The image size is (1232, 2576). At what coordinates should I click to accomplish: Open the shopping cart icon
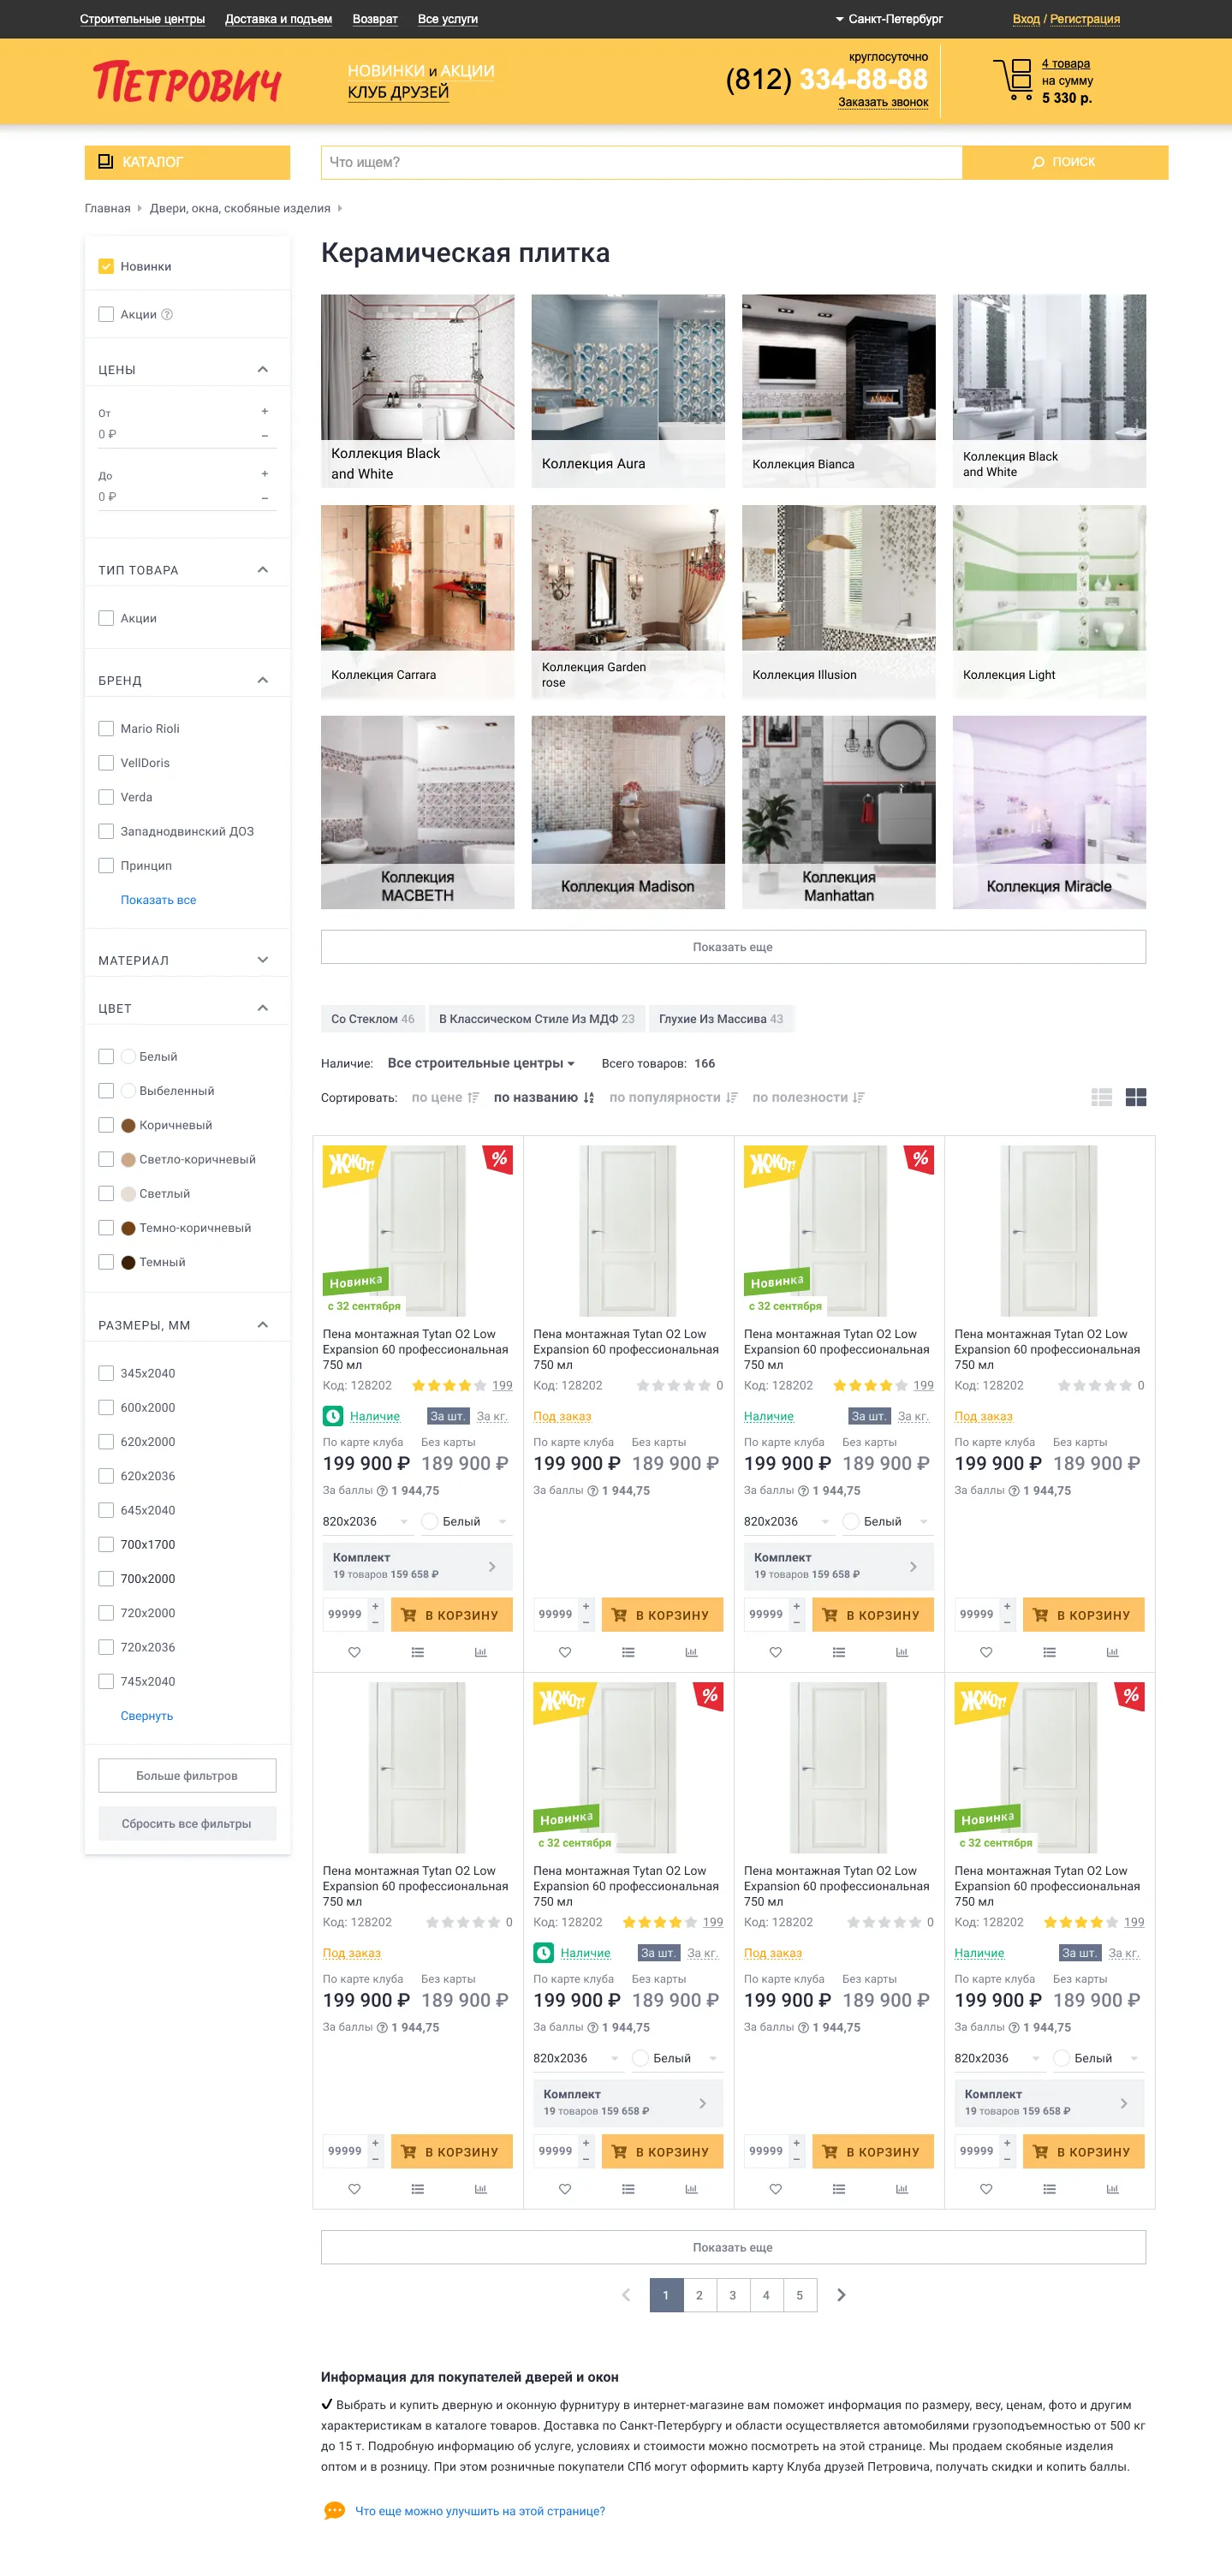point(1012,80)
